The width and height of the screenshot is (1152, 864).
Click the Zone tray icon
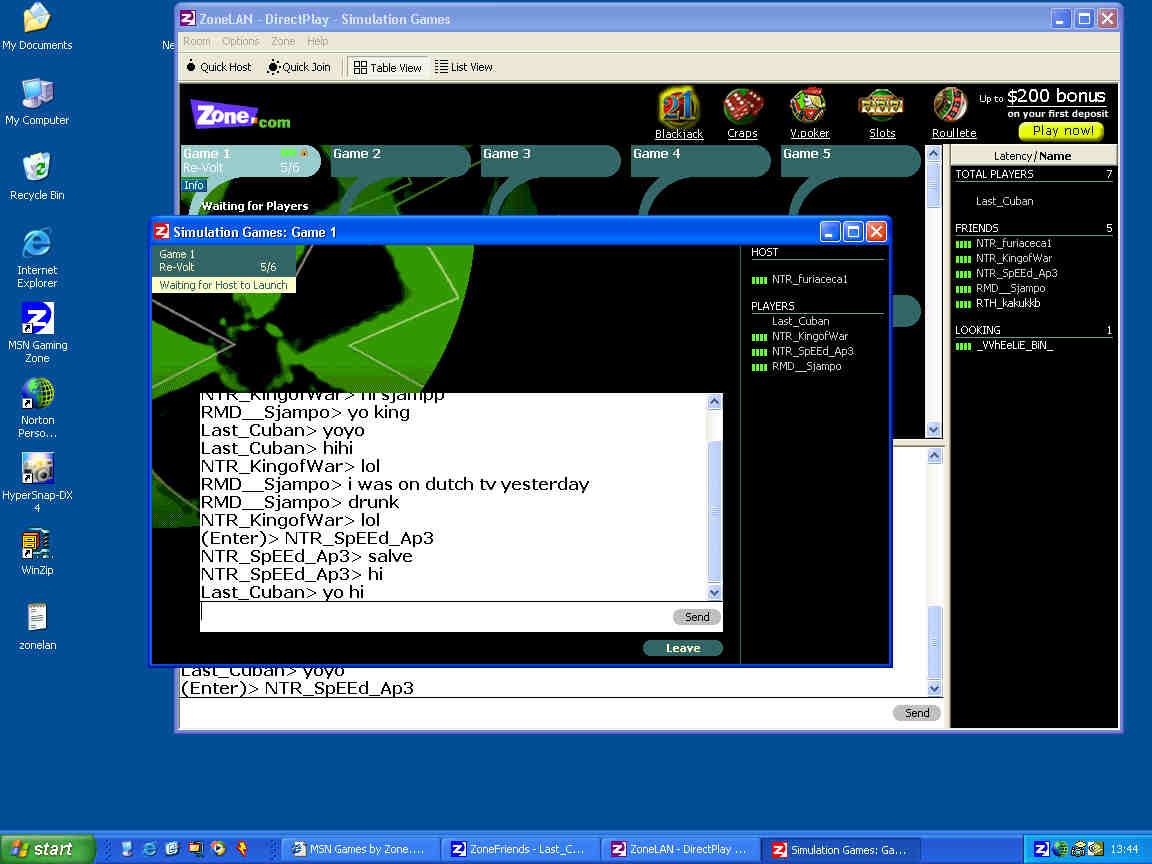point(1041,849)
